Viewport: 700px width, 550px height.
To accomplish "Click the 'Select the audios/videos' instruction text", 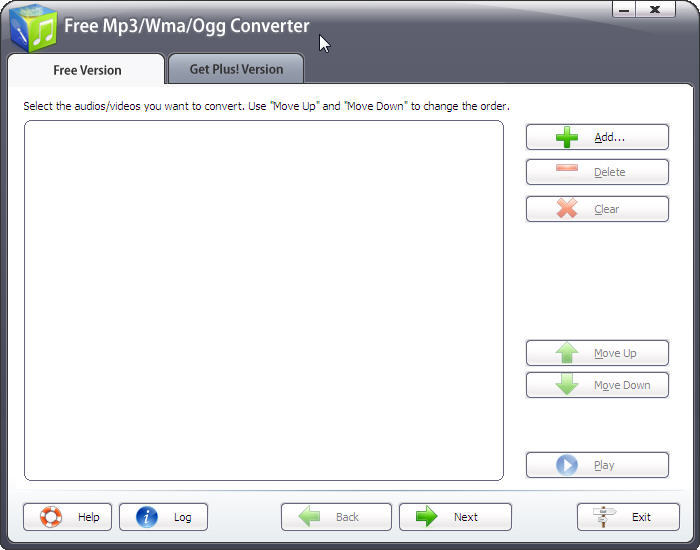I will pos(267,106).
